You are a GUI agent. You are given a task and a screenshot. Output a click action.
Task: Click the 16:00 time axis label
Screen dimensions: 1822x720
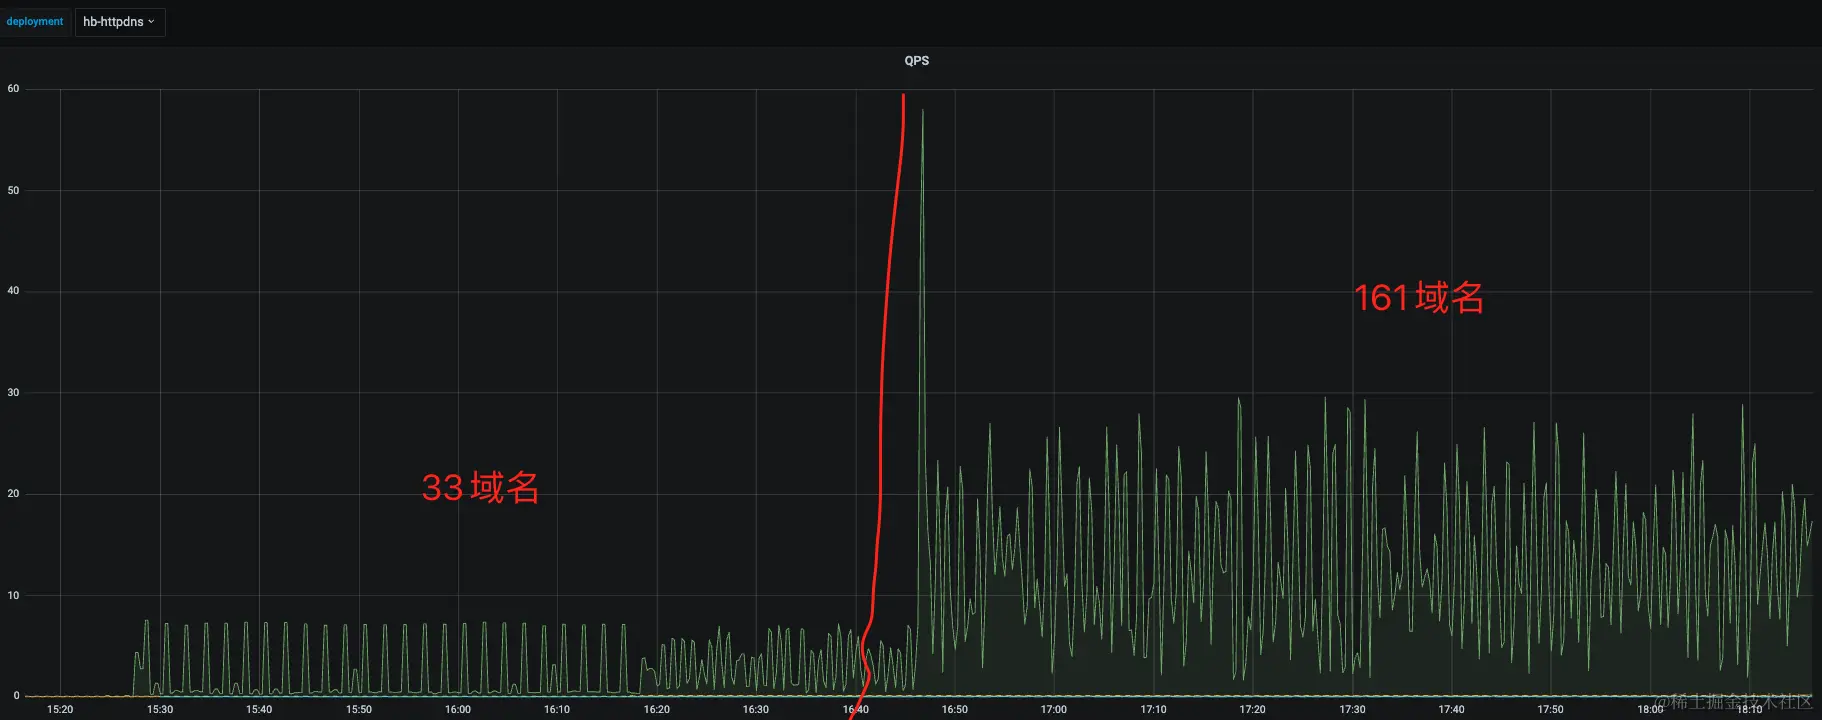pos(458,709)
